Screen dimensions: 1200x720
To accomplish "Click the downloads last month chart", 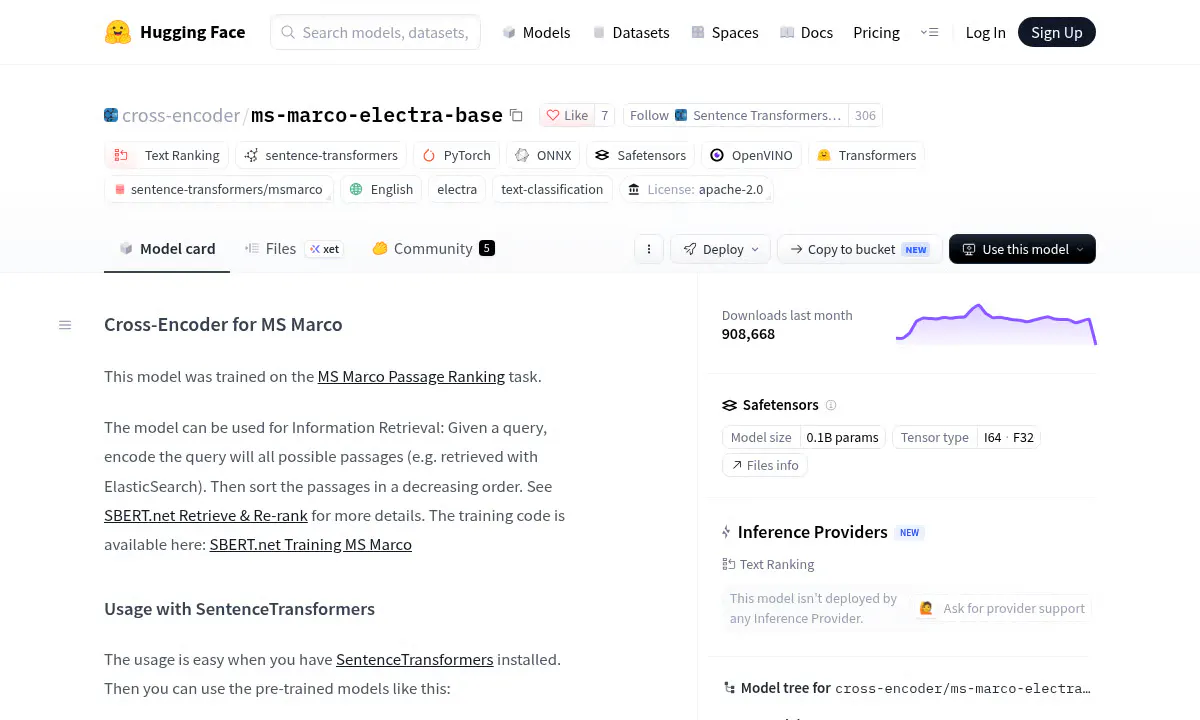I will pyautogui.click(x=996, y=324).
